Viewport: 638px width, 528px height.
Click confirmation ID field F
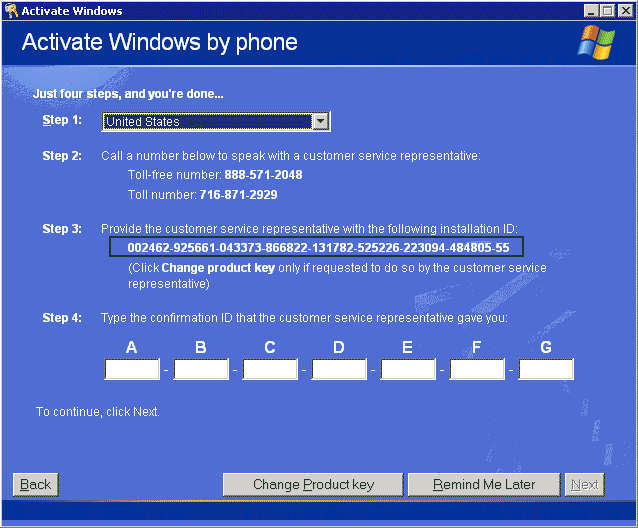click(477, 369)
